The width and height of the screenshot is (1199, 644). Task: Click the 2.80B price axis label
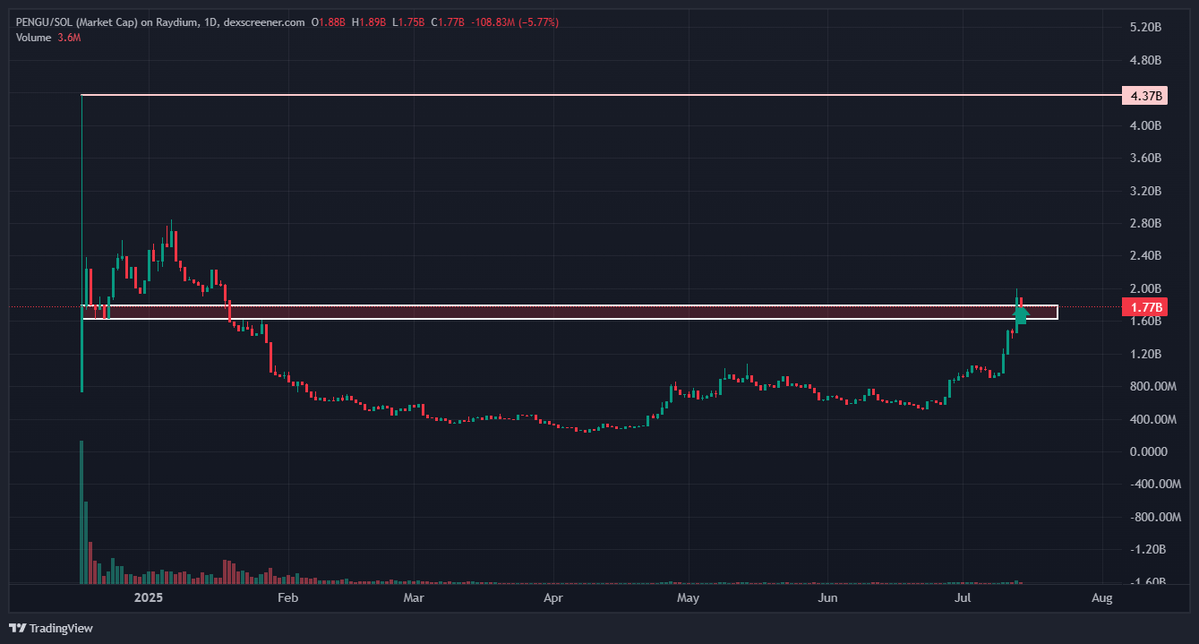click(x=1145, y=223)
